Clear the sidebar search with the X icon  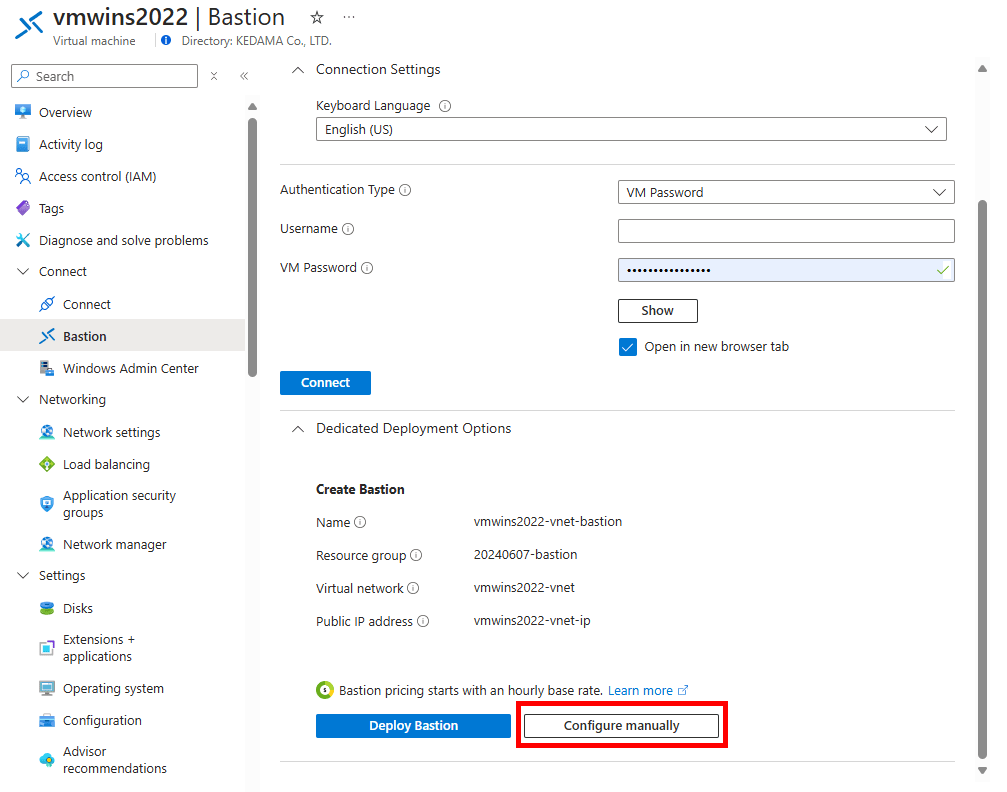pyautogui.click(x=214, y=76)
